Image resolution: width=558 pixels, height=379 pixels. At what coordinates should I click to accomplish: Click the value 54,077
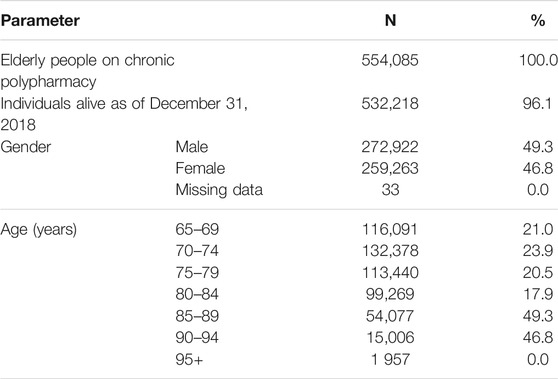[x=390, y=316]
